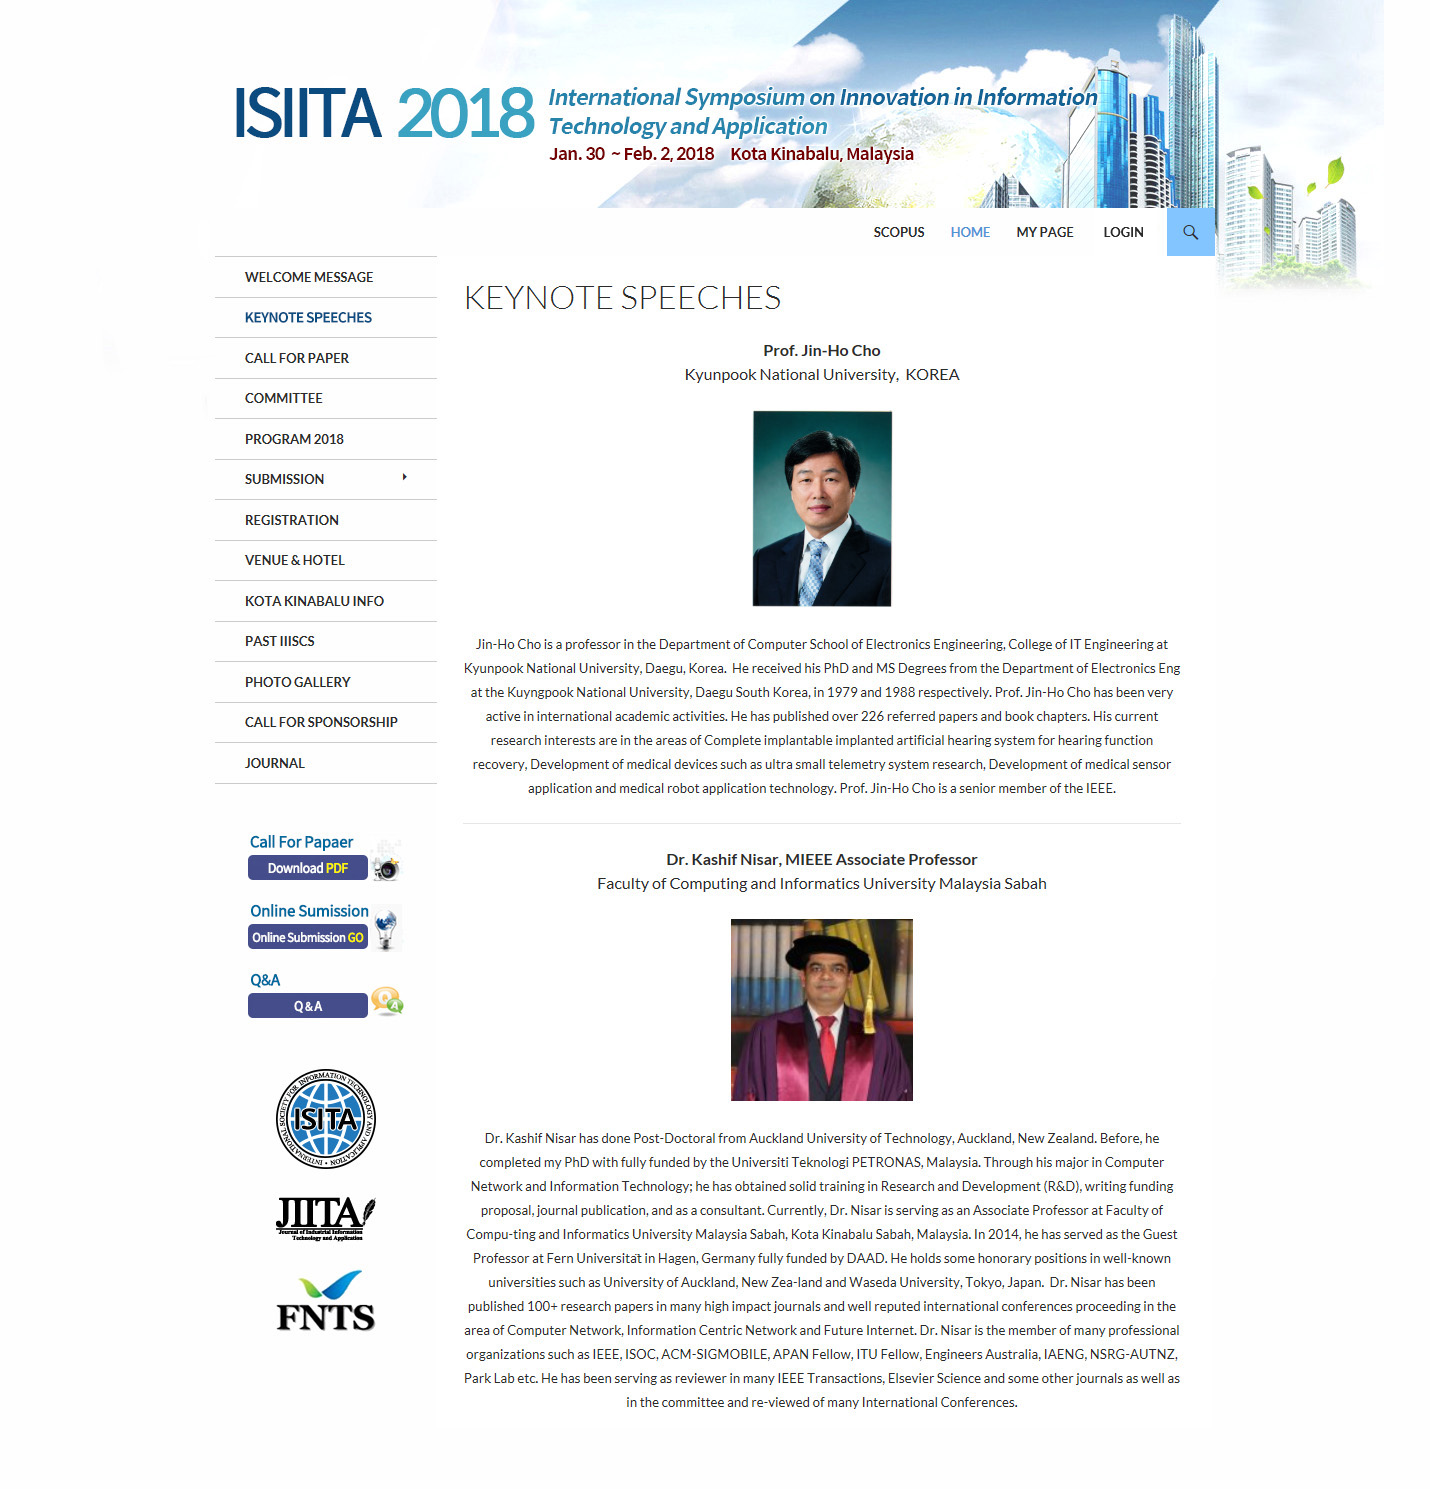The height and width of the screenshot is (1489, 1430).
Task: Open the JIITA journal logo
Action: [325, 1219]
